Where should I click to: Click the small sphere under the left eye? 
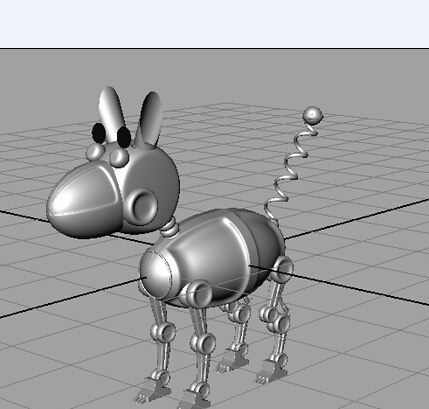click(x=96, y=152)
